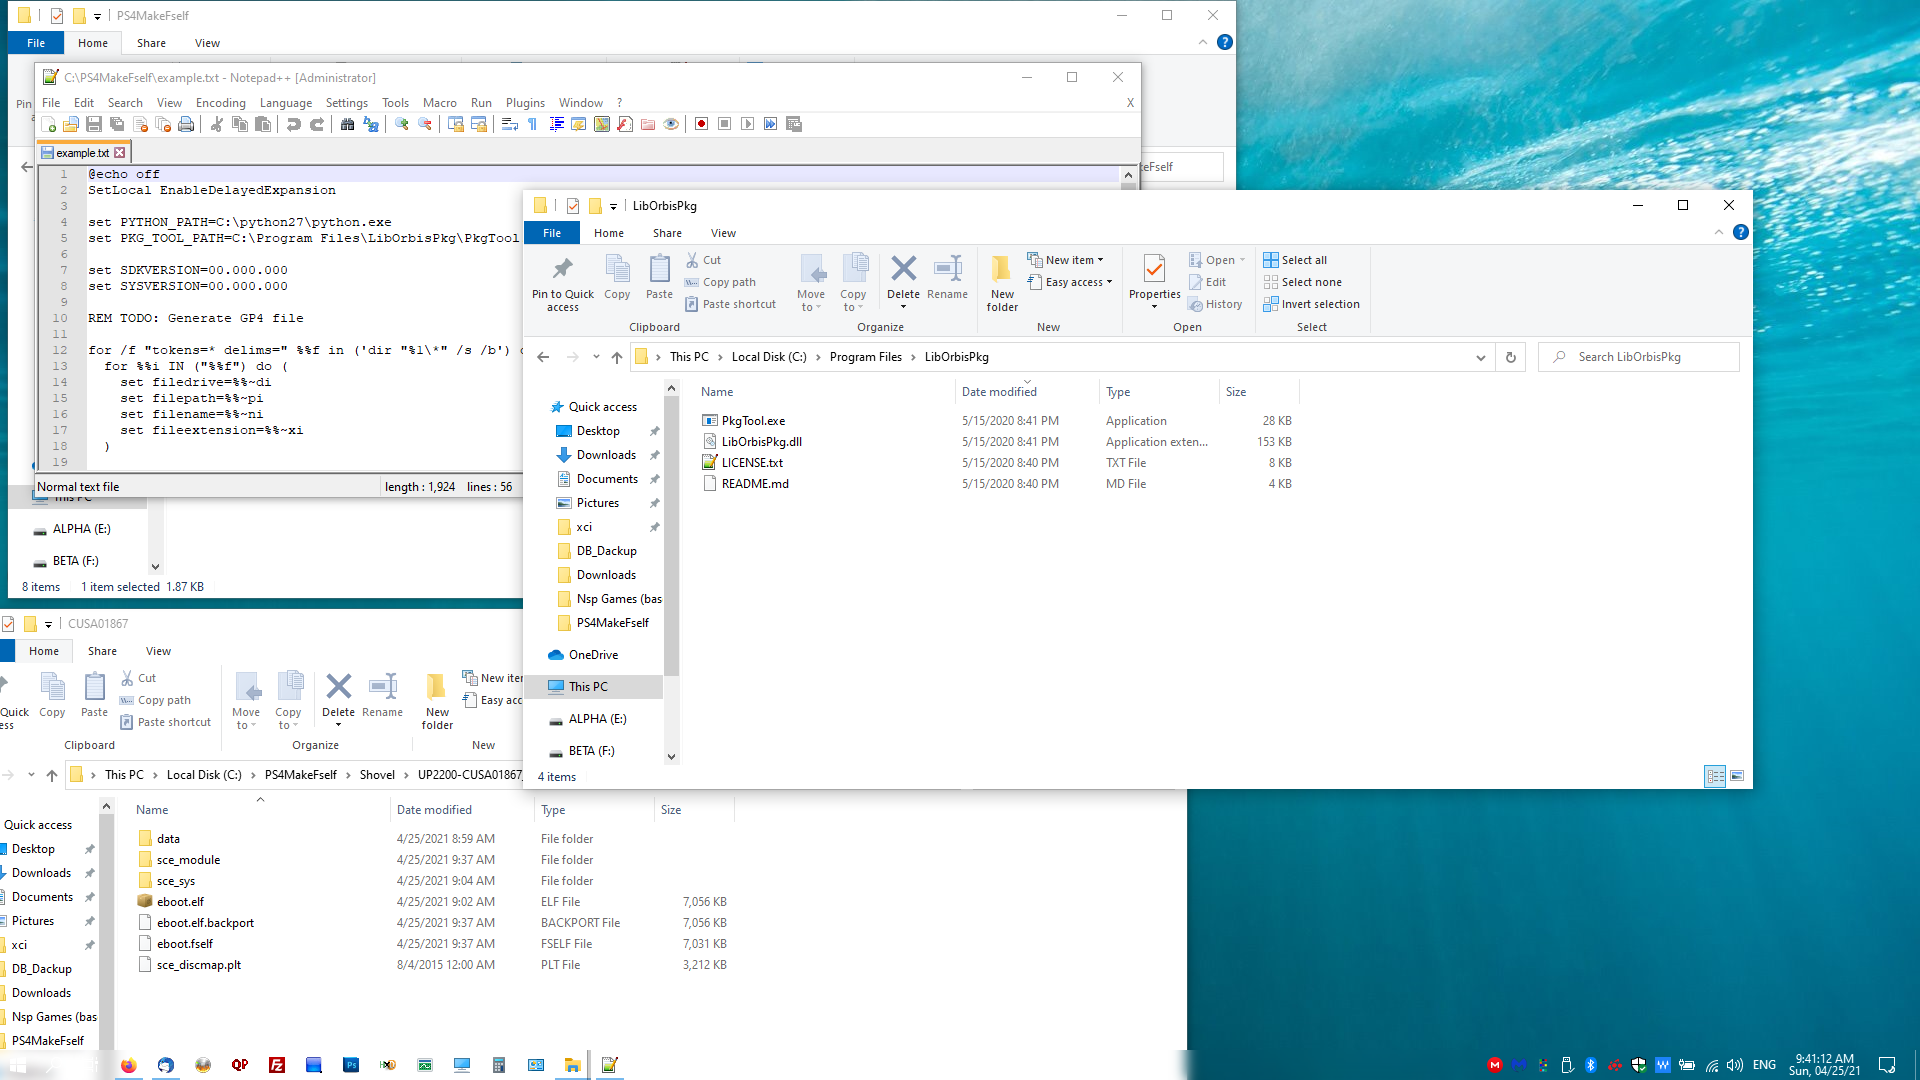Switch to the View tab in LibOrbisPkg

[723, 233]
